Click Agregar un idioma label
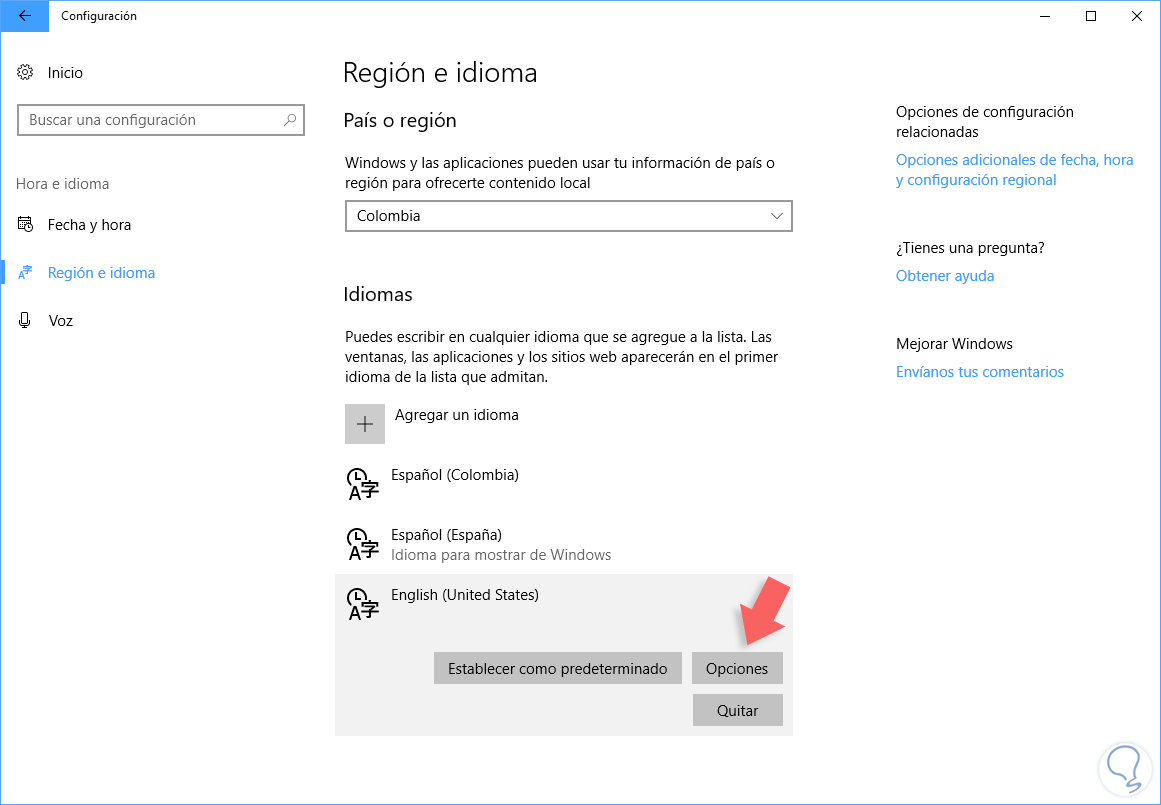This screenshot has width=1161, height=805. [x=457, y=415]
